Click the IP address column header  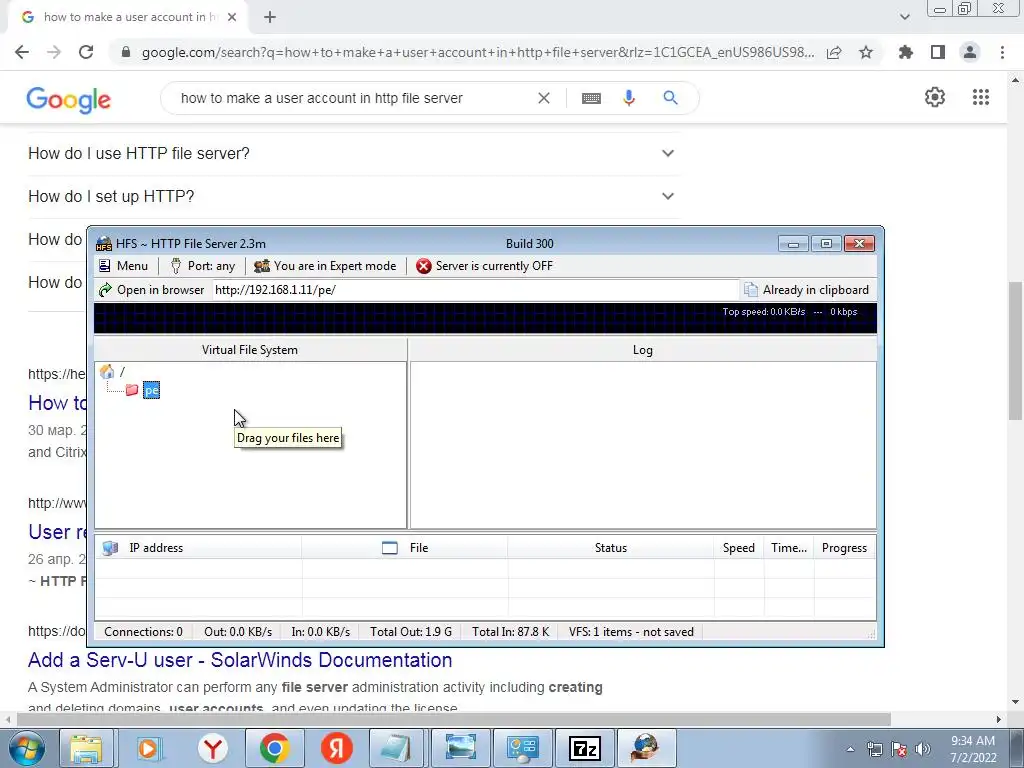(199, 548)
